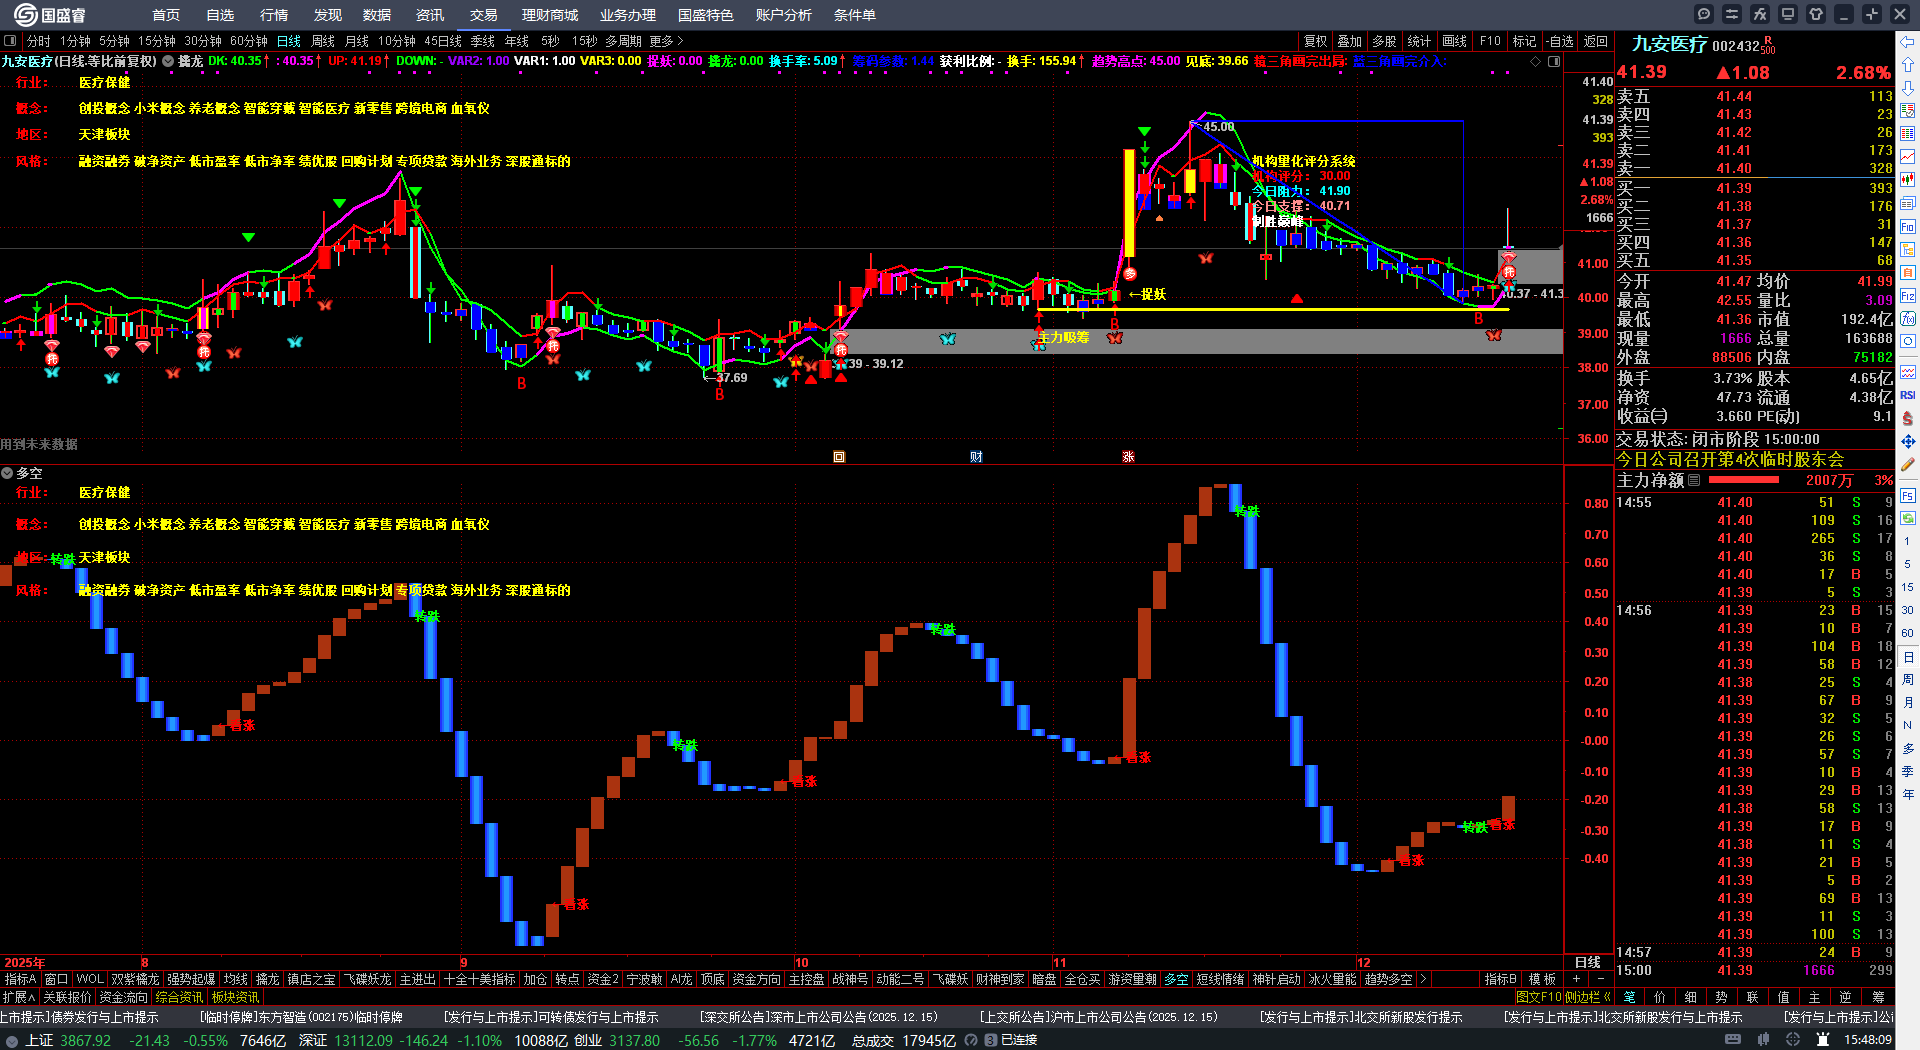Select the 价 tab in trade detail panel

point(1660,997)
